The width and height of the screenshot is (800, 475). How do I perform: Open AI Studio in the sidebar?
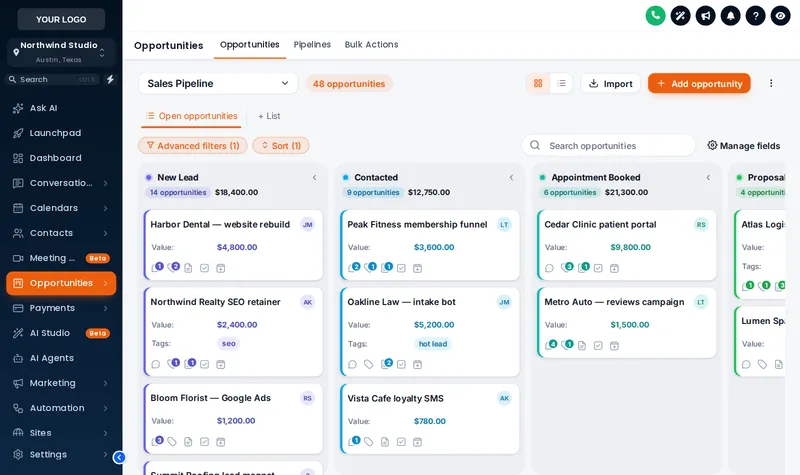click(x=61, y=333)
